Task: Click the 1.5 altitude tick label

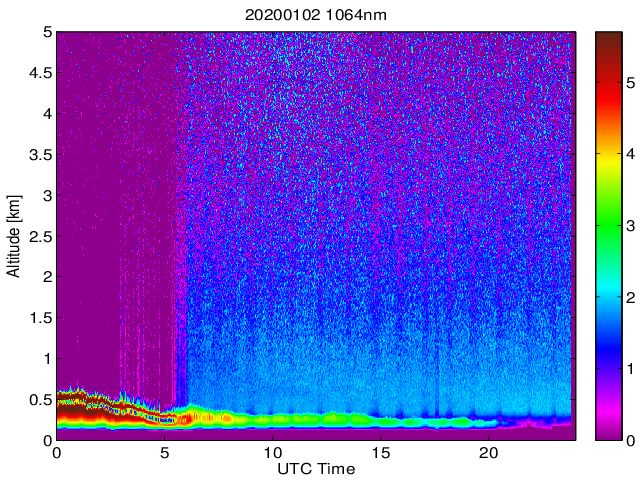Action: point(41,318)
